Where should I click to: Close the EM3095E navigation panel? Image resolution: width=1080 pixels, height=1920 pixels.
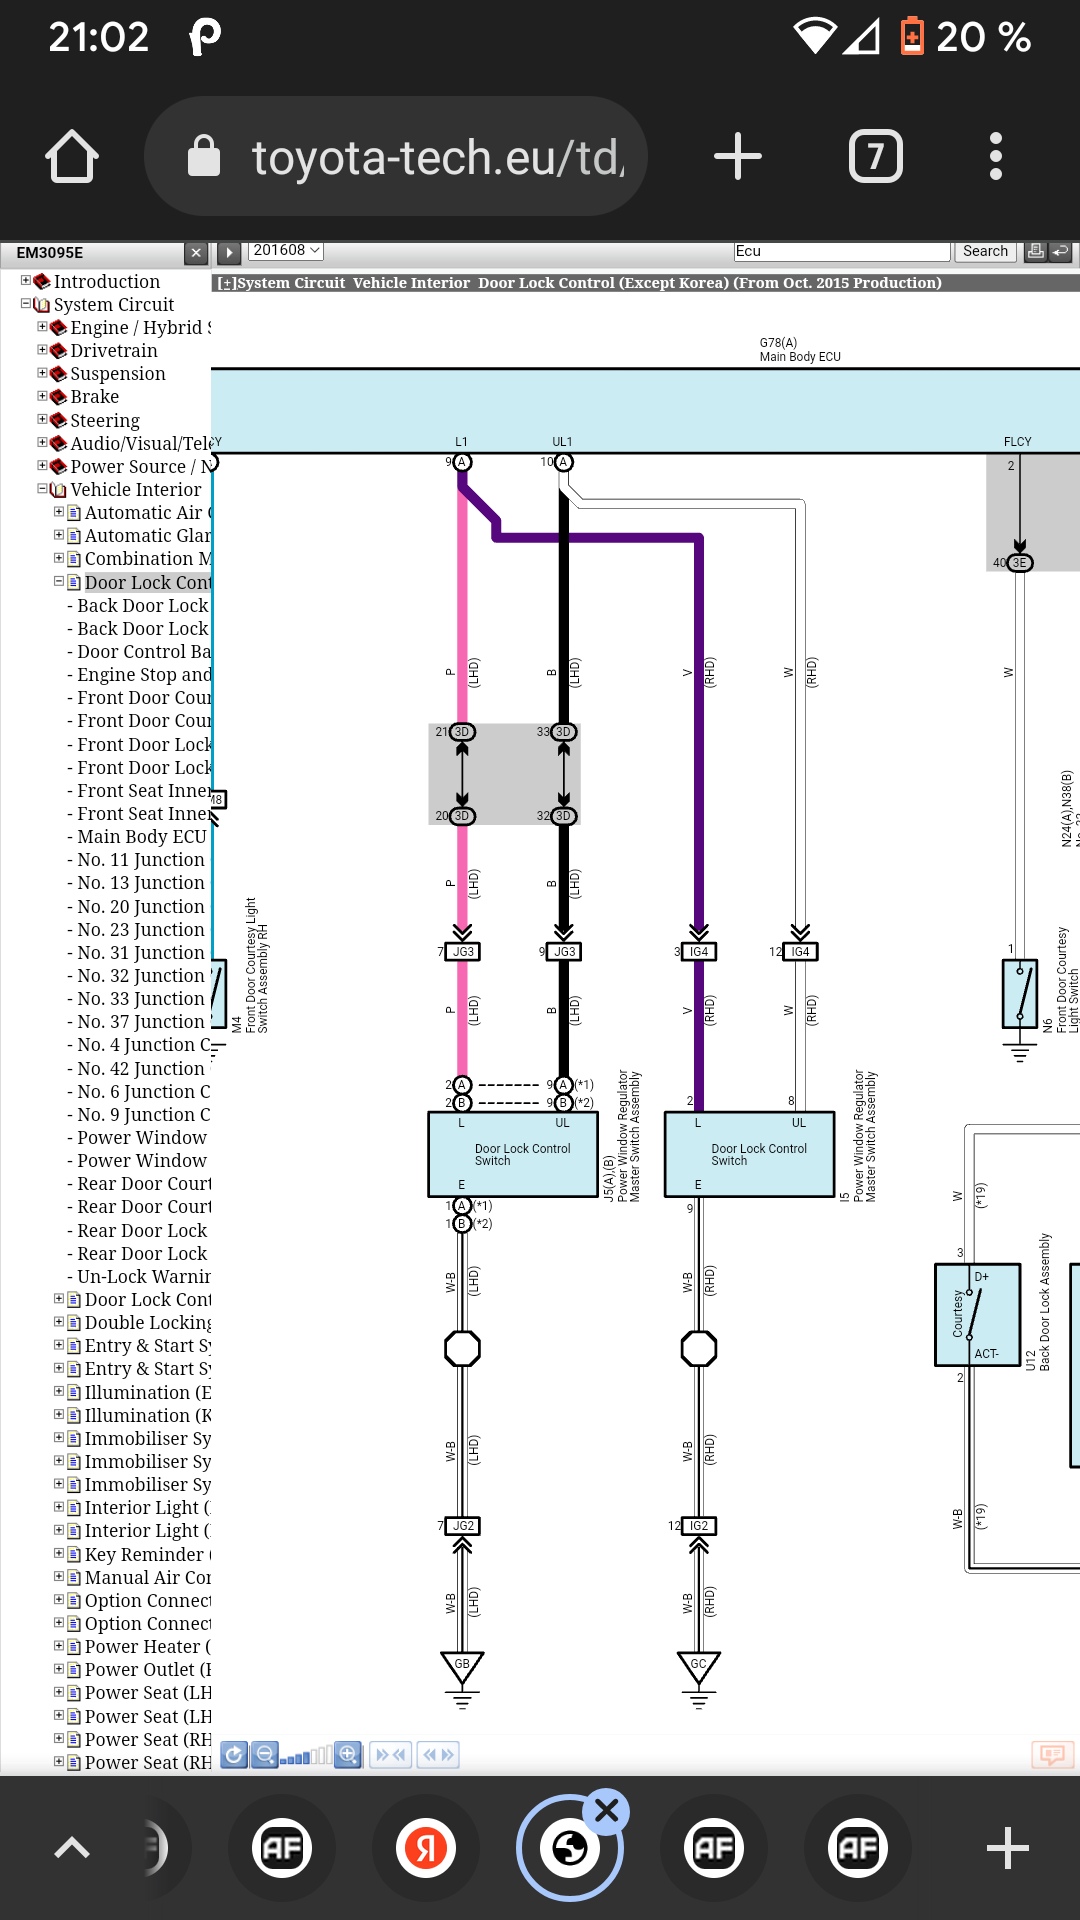(x=196, y=253)
